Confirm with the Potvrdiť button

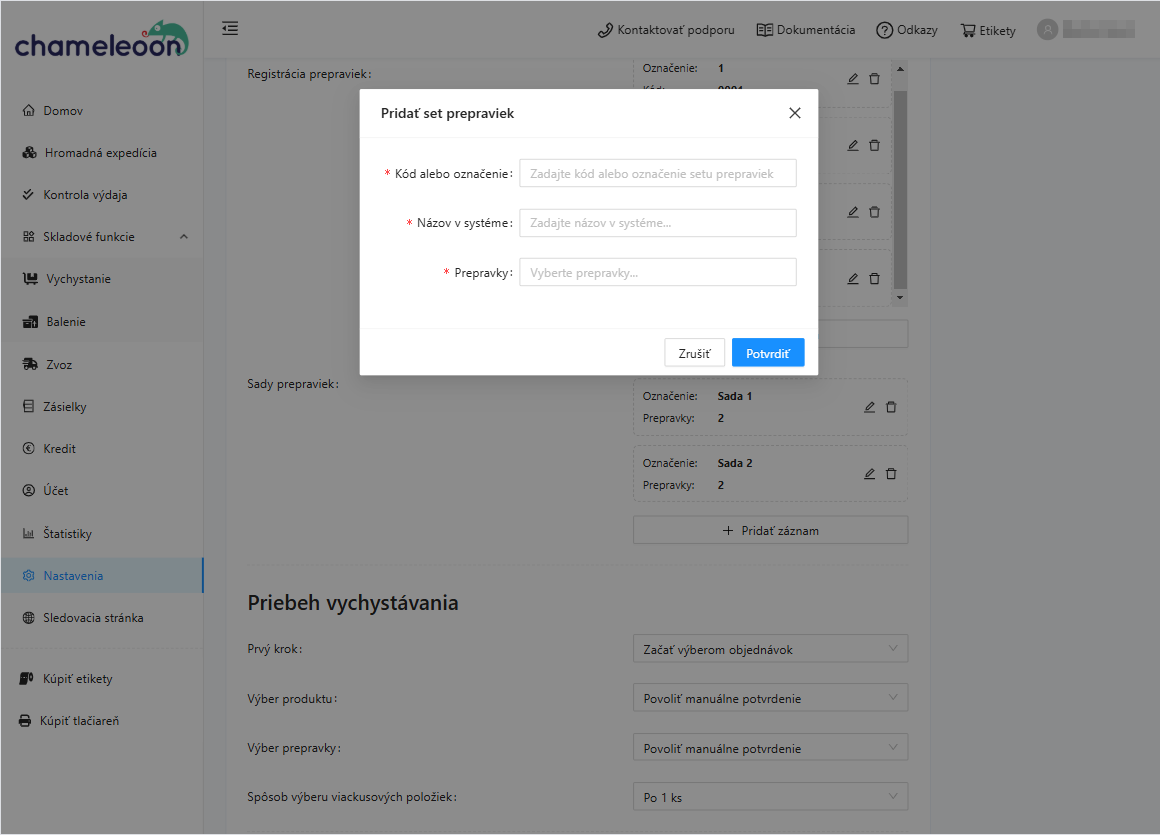[767, 353]
